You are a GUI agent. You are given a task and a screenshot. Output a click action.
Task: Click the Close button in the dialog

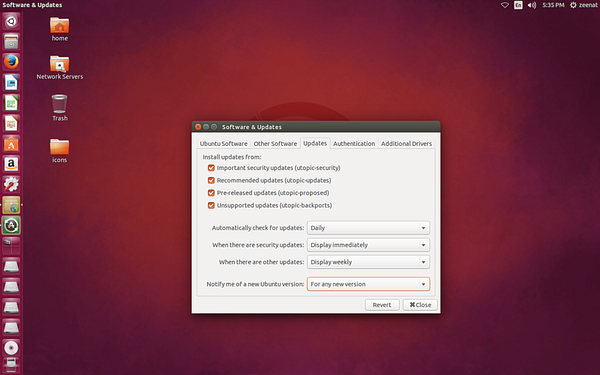point(420,305)
